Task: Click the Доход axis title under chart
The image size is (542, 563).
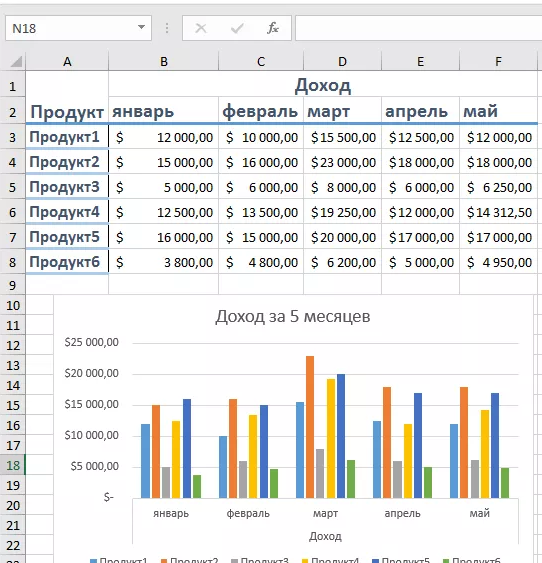Action: pyautogui.click(x=325, y=536)
